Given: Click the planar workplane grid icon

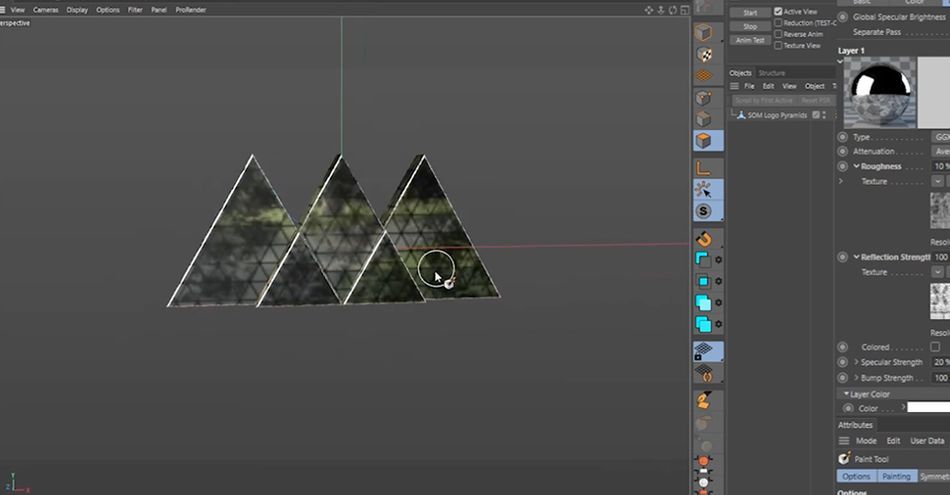Looking at the screenshot, I should click(x=703, y=373).
